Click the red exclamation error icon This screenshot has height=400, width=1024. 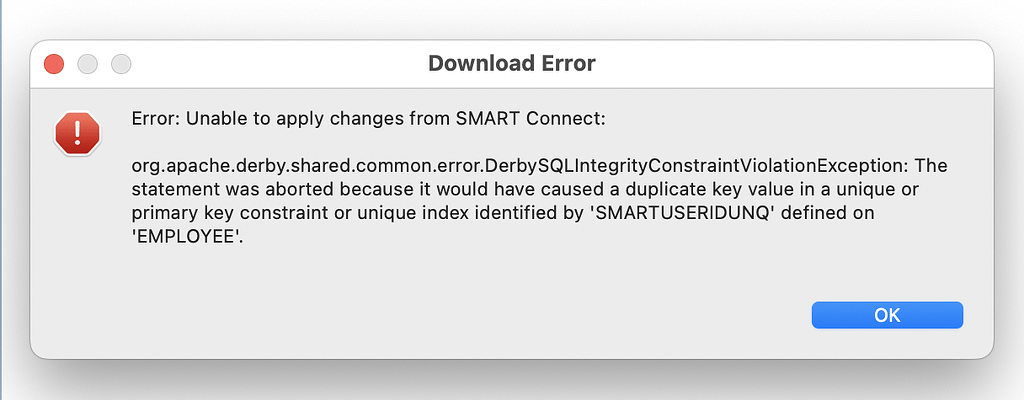click(x=77, y=133)
